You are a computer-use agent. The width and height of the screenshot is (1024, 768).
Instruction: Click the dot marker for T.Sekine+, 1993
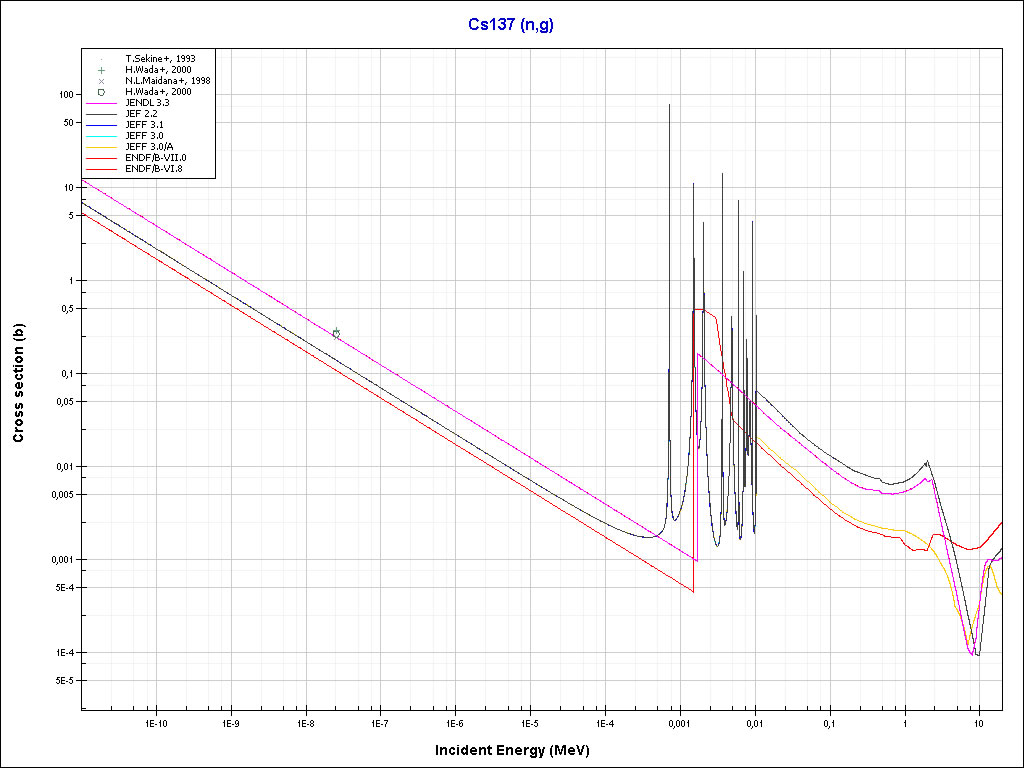tap(102, 59)
